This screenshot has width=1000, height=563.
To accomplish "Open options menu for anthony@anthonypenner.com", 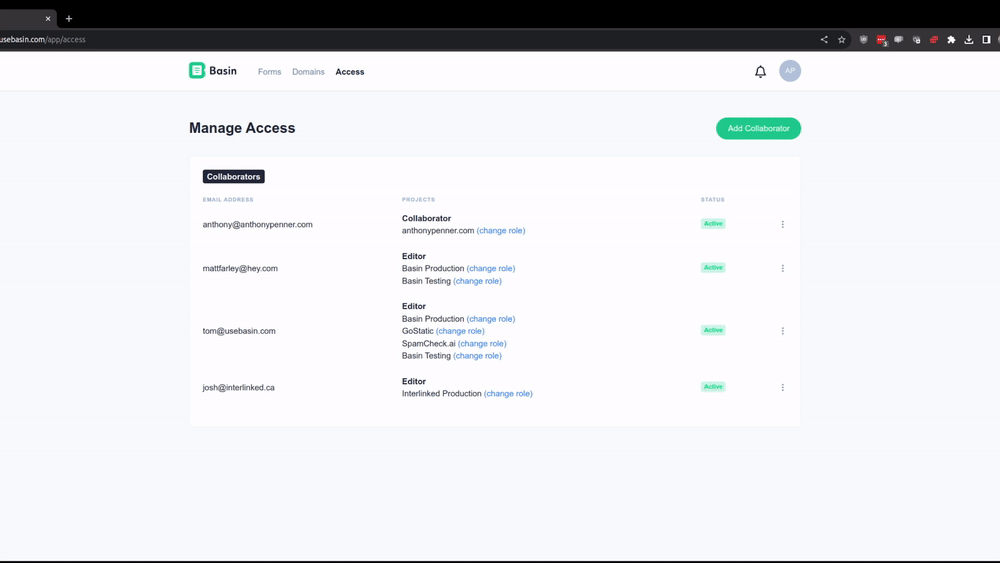I will pyautogui.click(x=783, y=224).
